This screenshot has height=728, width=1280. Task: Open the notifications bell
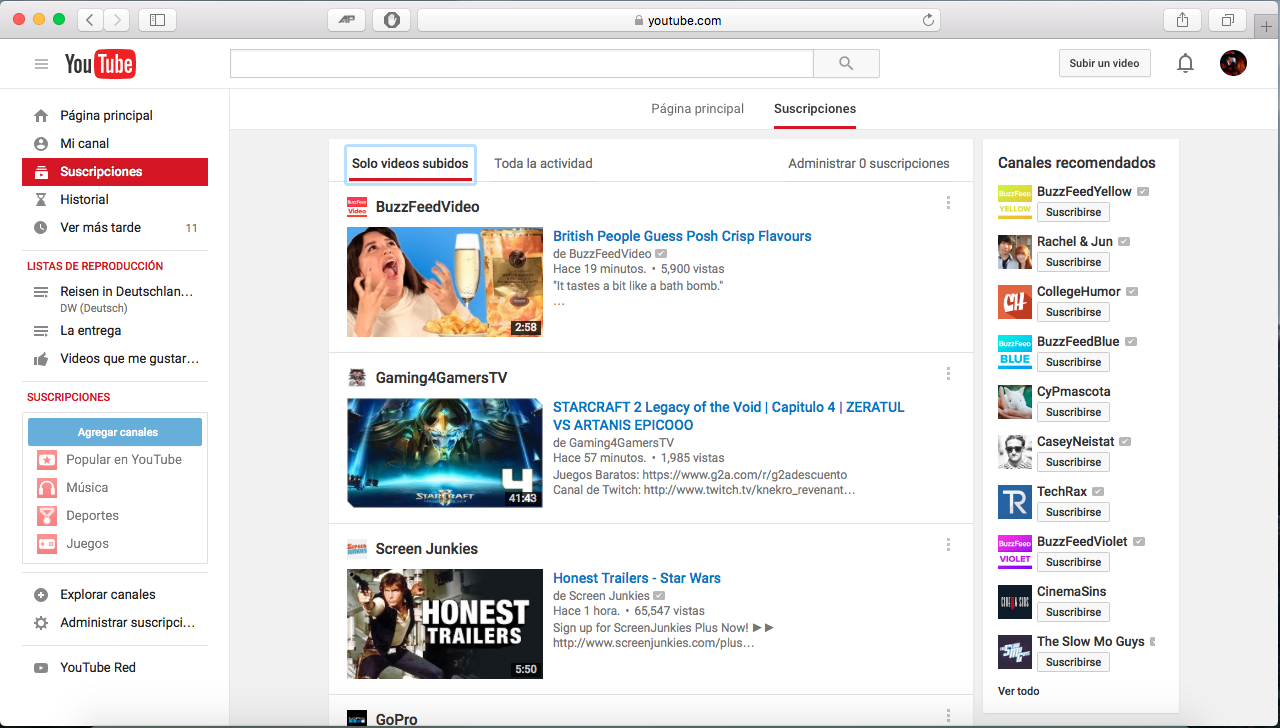click(1185, 64)
